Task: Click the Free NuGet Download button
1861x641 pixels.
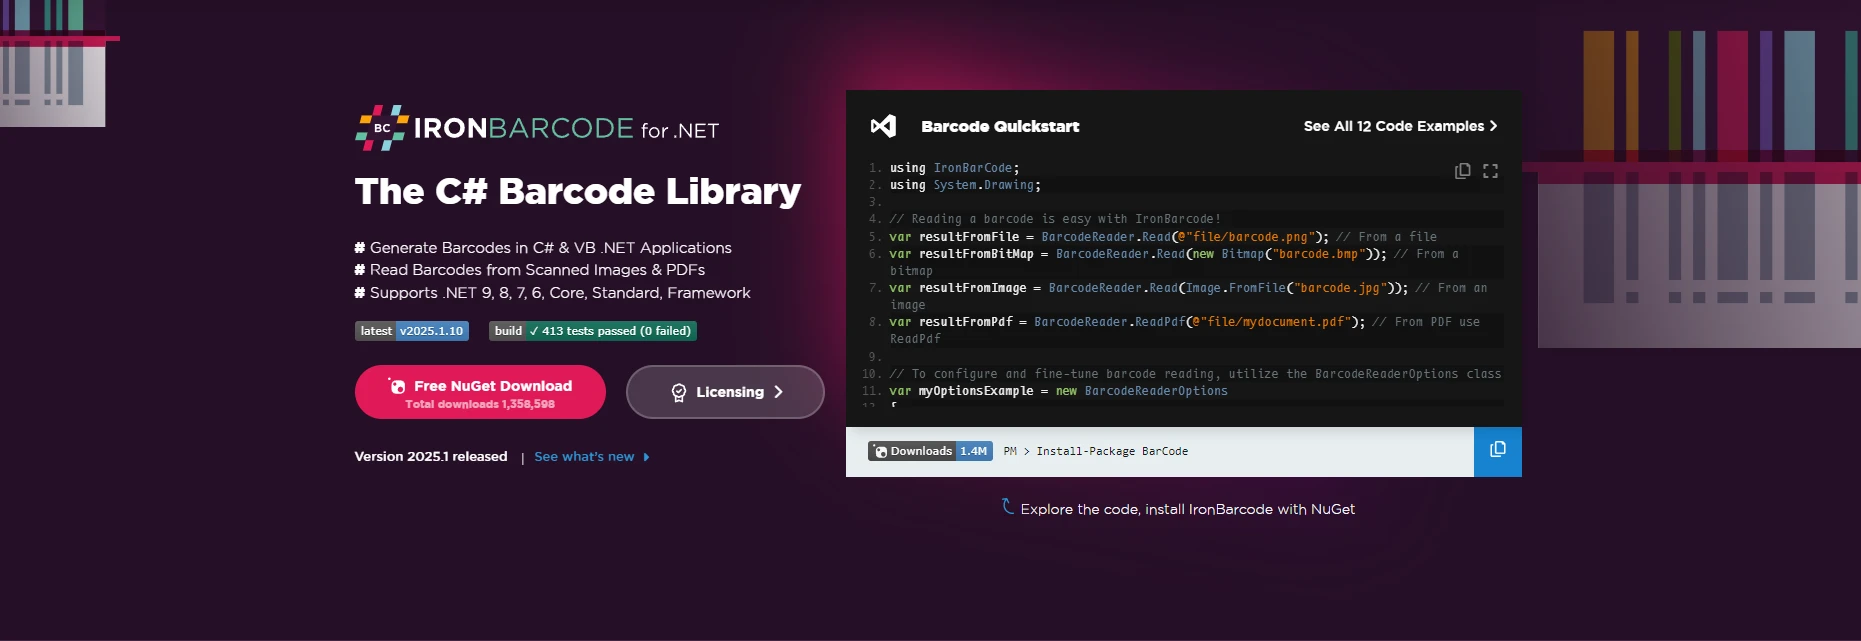Action: pos(480,392)
